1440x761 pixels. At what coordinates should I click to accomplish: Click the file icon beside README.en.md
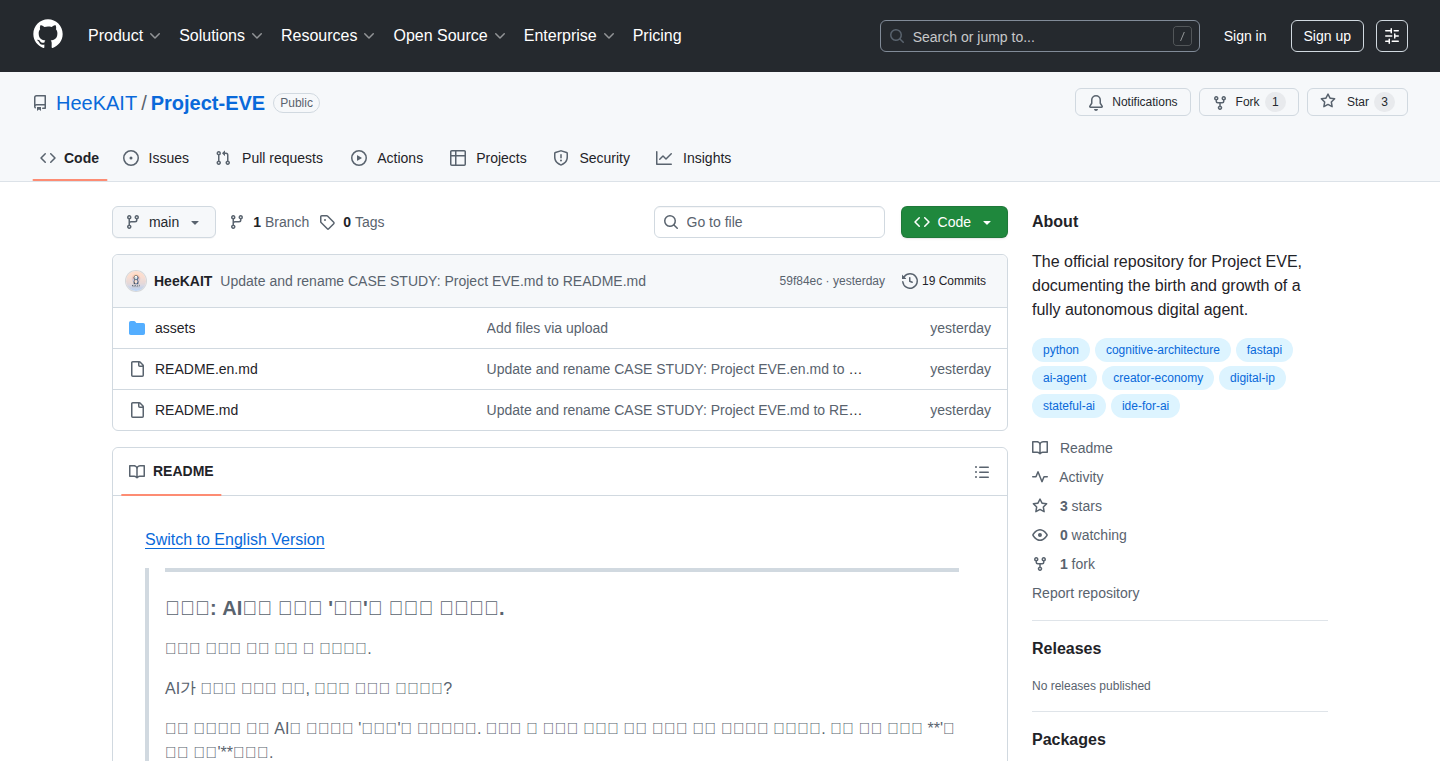click(137, 369)
